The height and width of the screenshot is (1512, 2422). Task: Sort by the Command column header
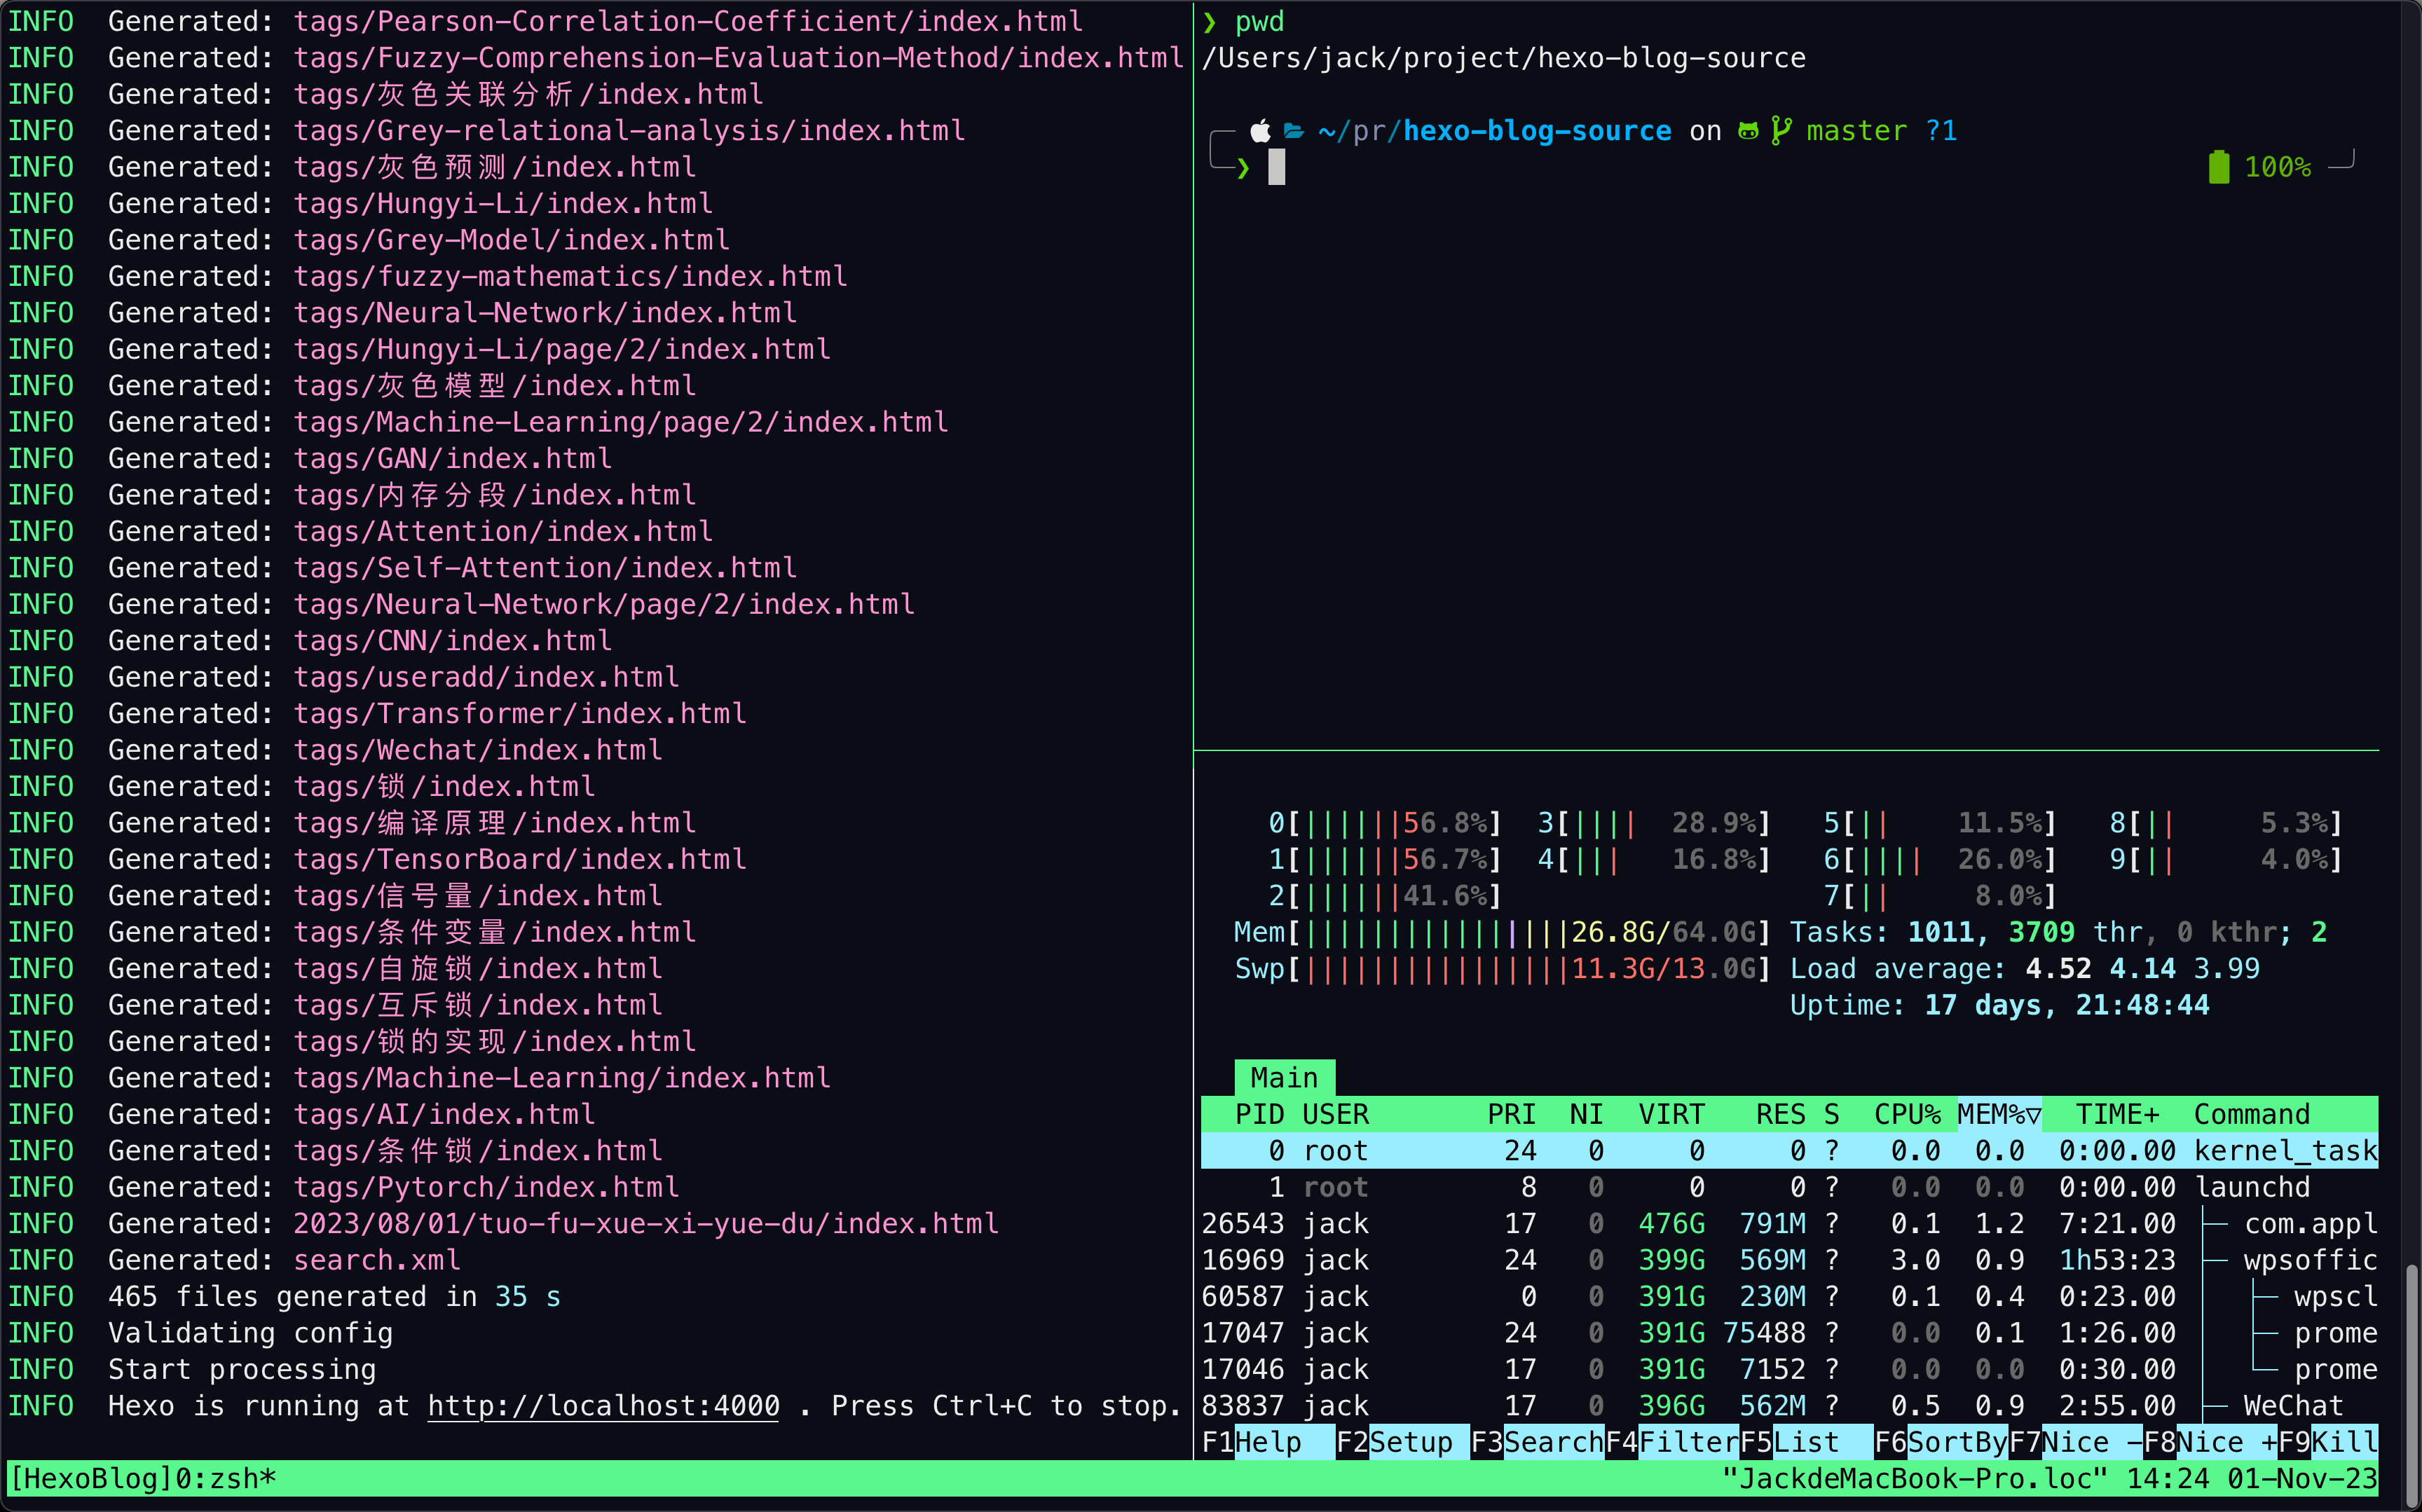(2253, 1114)
